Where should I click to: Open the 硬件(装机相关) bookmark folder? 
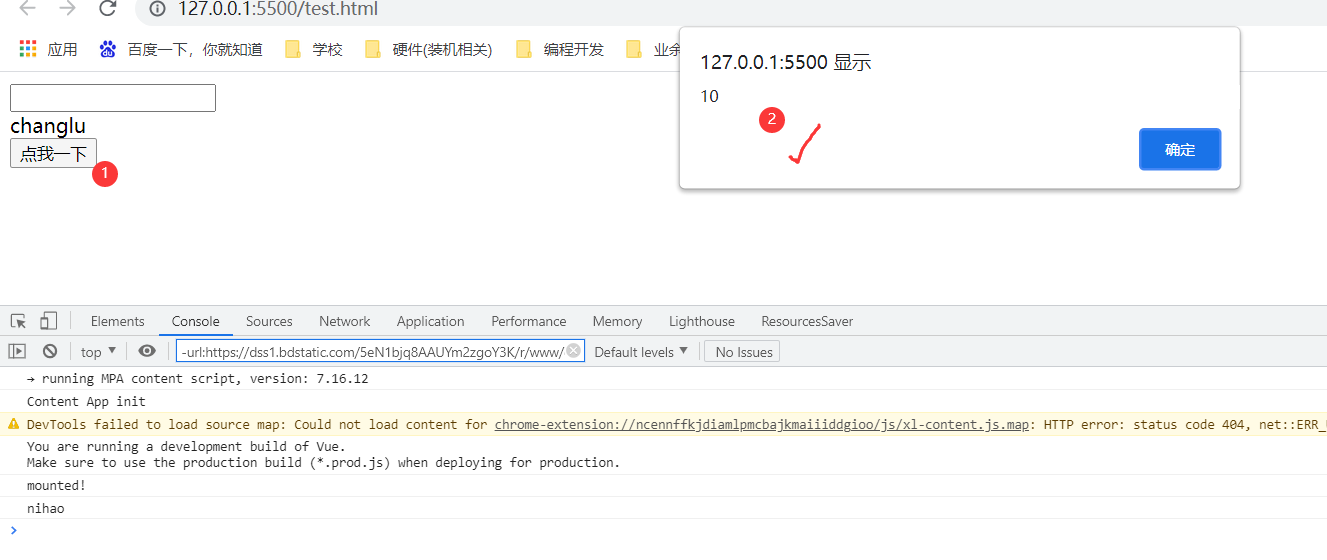coord(429,49)
